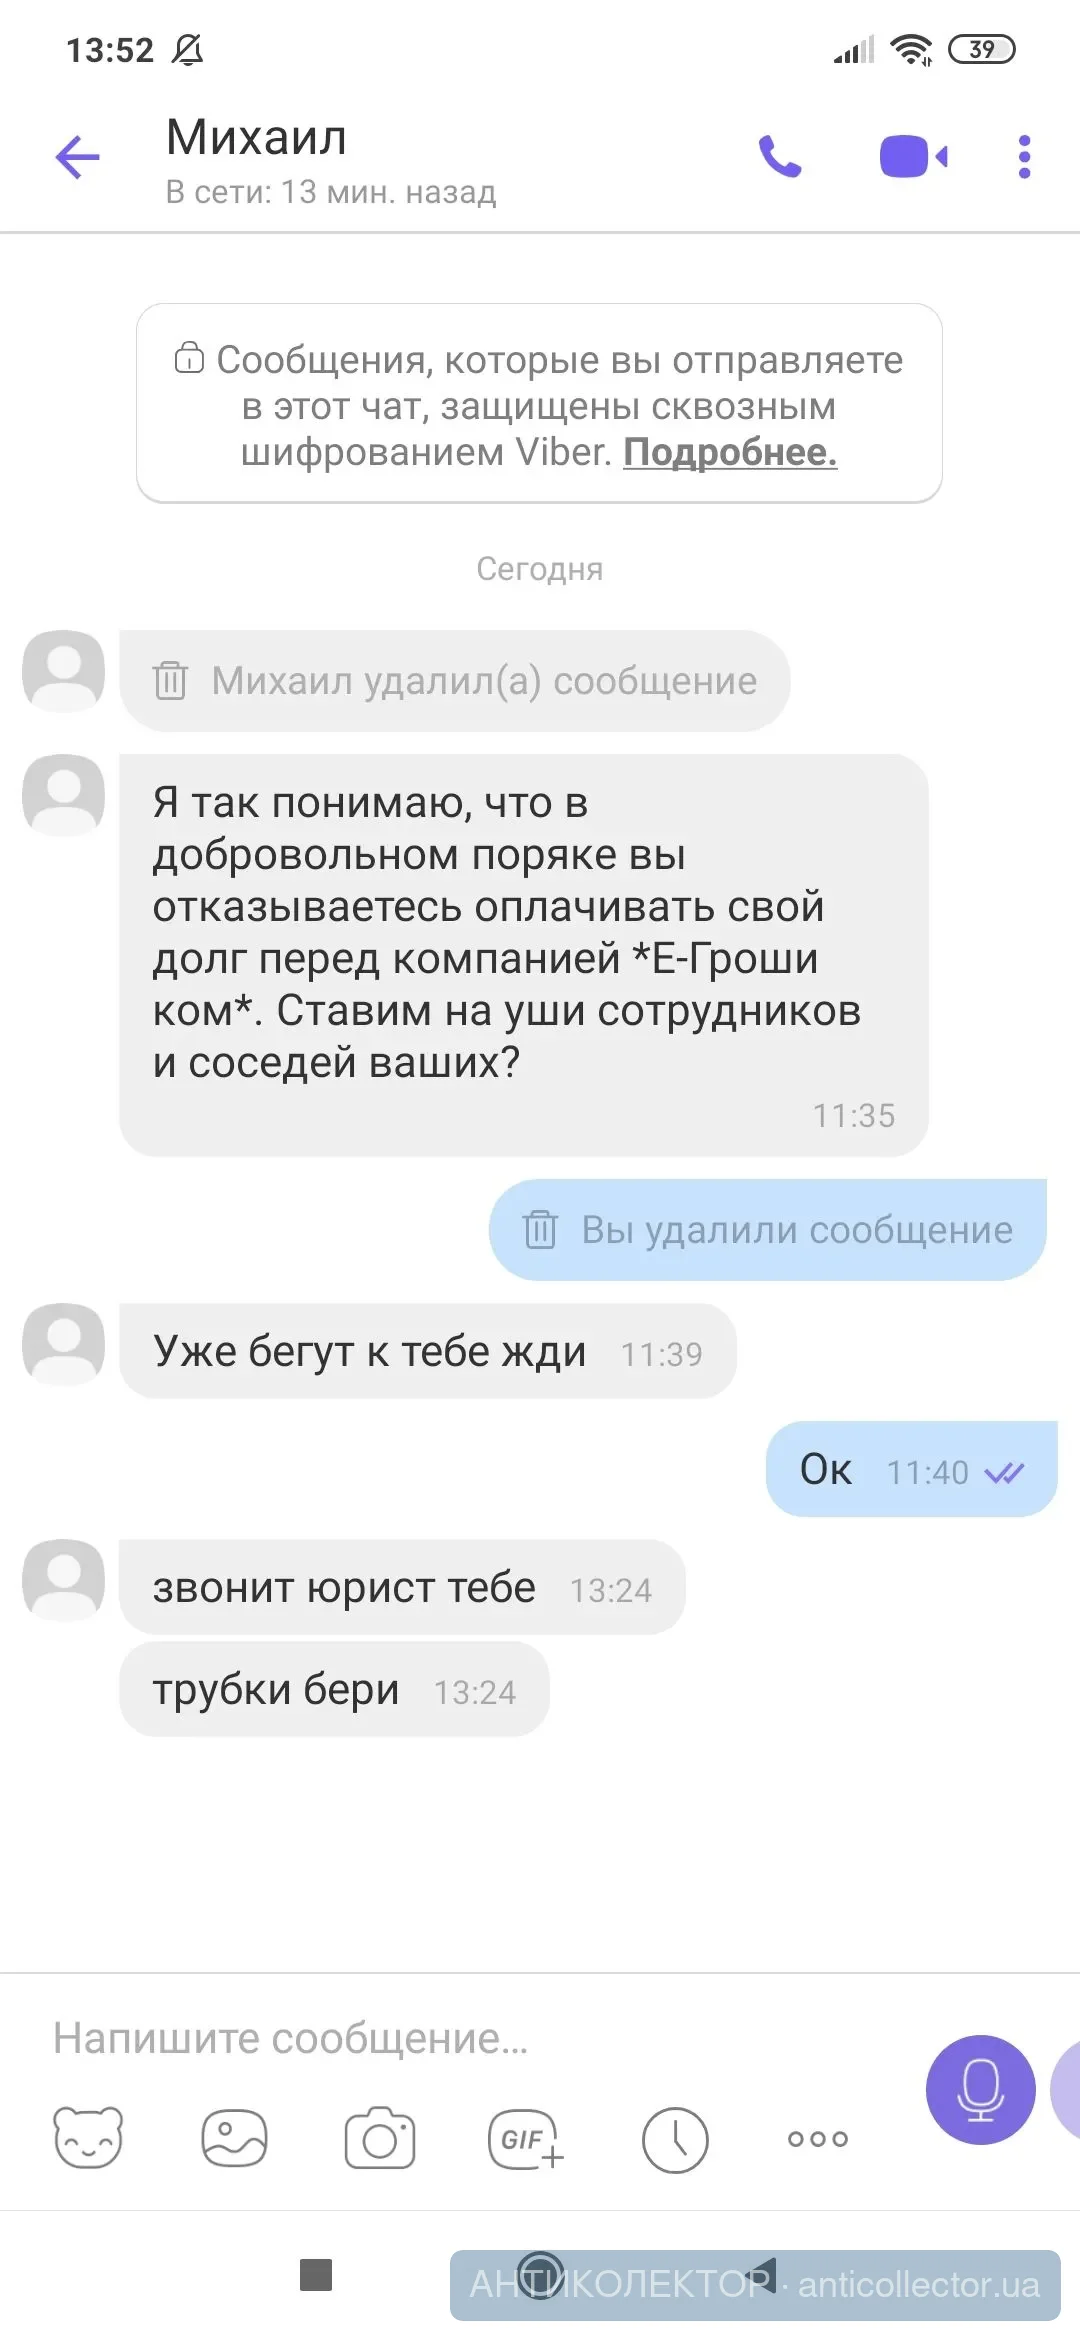Open the Подробнее encryption link
This screenshot has height=2340, width=1080.
point(730,453)
